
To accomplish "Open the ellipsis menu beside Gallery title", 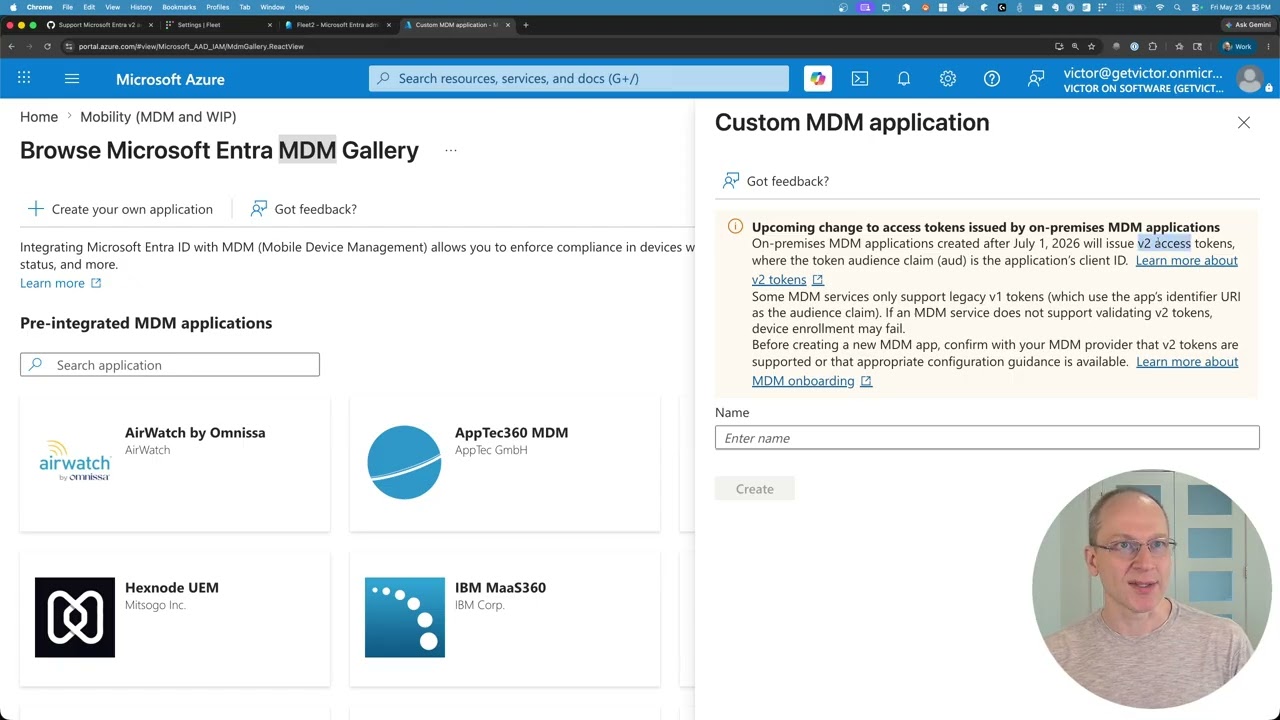I will (451, 150).
